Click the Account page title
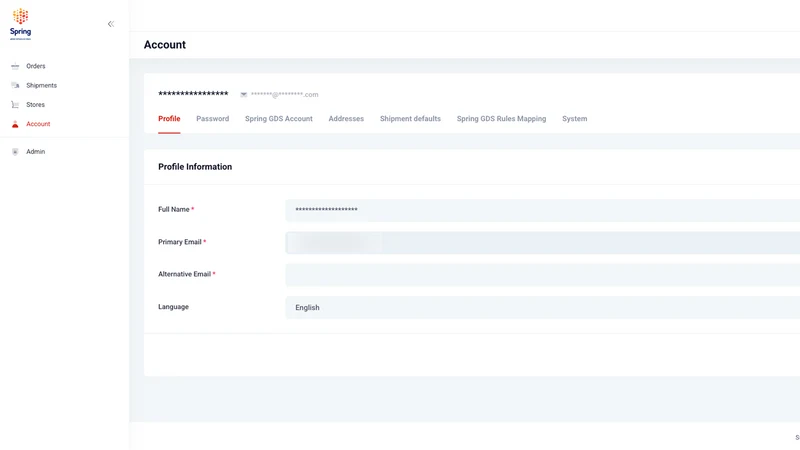 click(x=165, y=45)
